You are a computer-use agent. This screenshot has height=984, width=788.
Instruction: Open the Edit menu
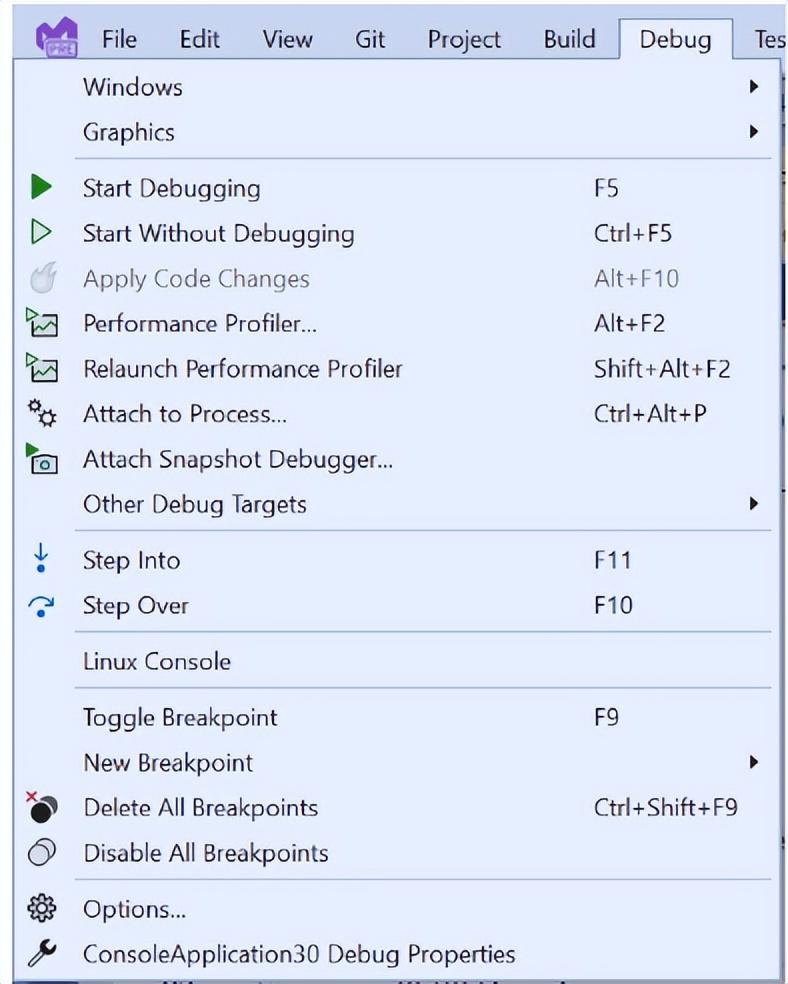[200, 40]
